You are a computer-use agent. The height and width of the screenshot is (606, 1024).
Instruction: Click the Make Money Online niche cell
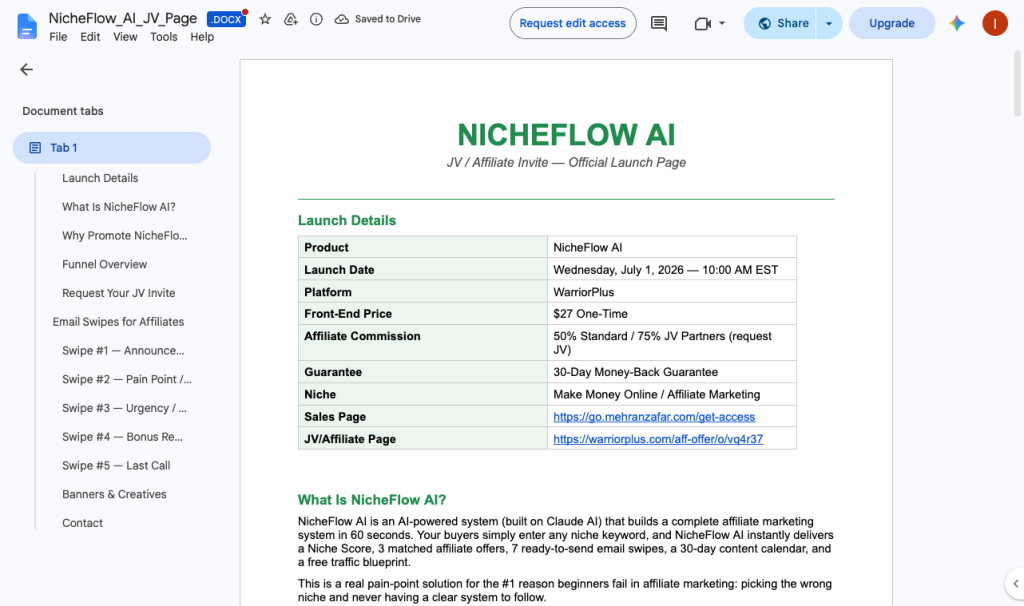[x=671, y=394]
